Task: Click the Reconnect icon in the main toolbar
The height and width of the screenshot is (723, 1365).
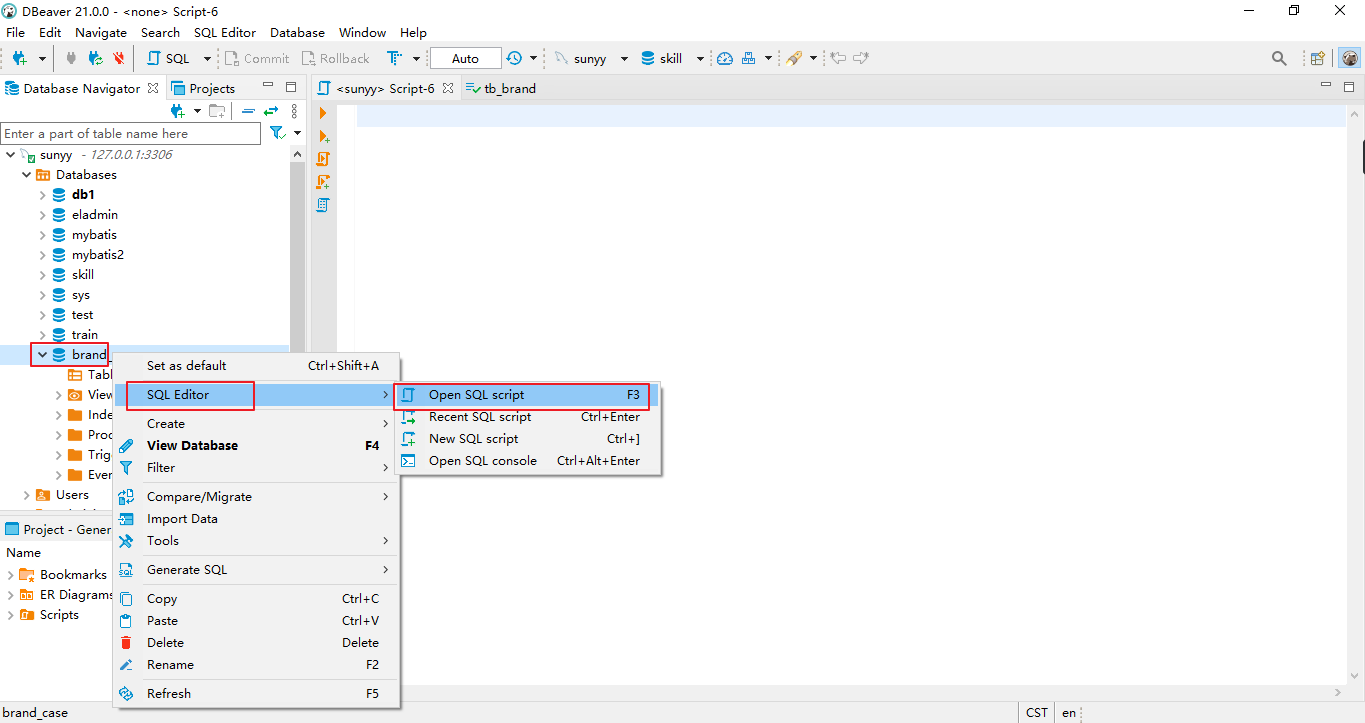Action: point(95,59)
